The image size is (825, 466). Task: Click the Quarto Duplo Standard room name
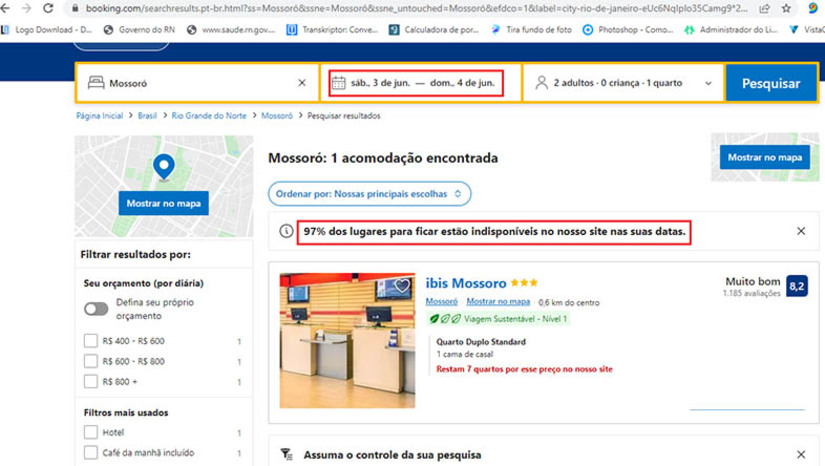[x=481, y=342]
